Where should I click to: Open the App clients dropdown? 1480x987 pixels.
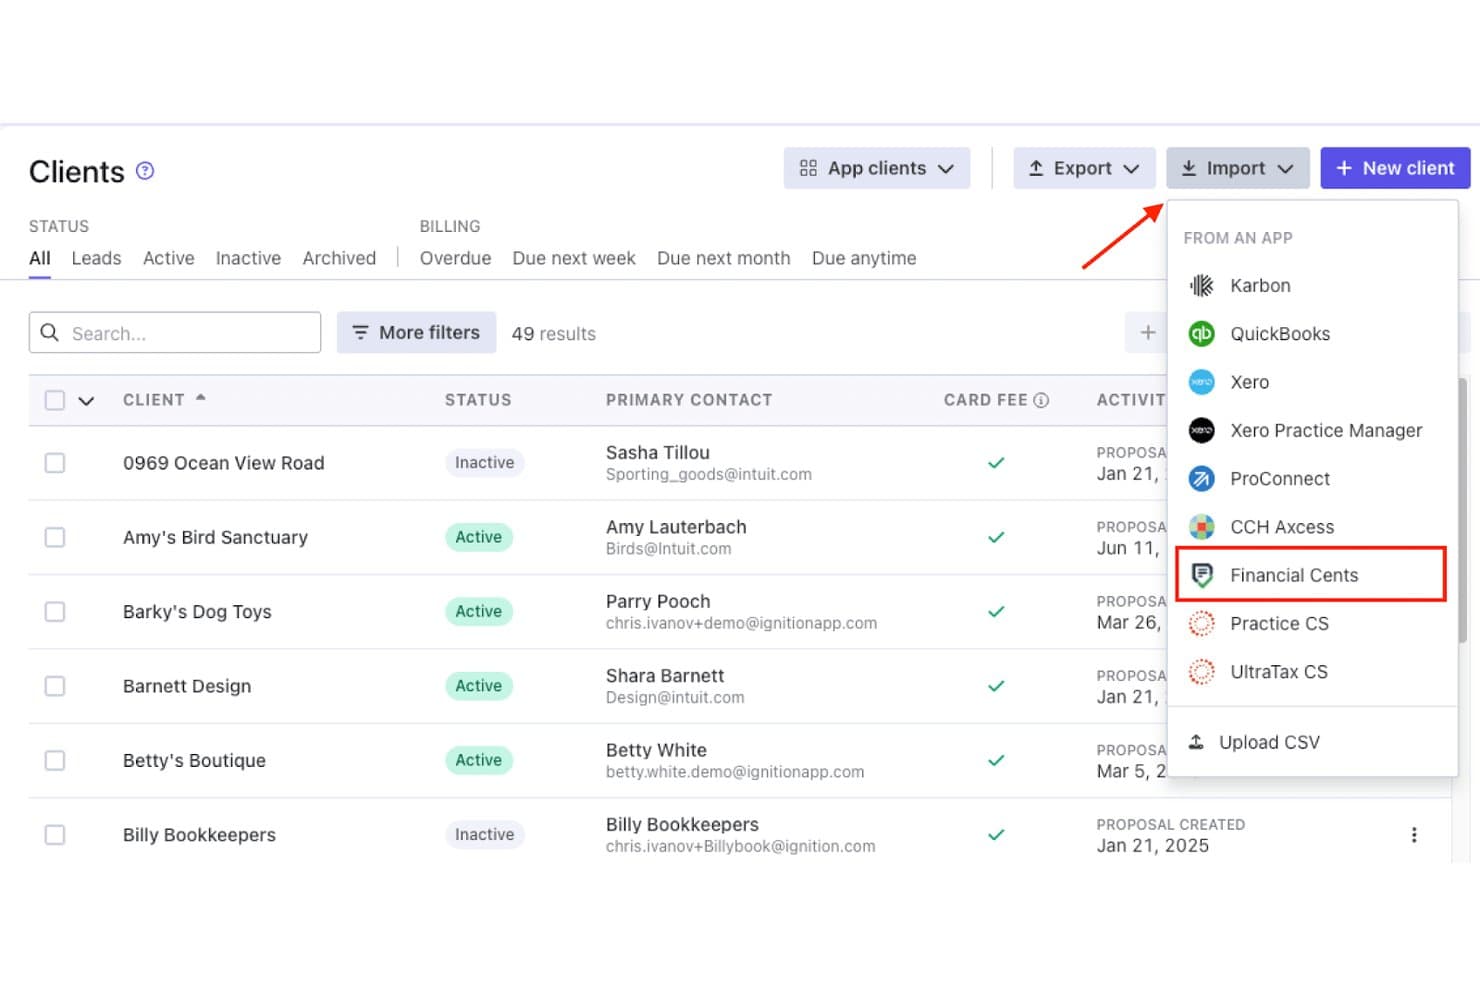(877, 168)
